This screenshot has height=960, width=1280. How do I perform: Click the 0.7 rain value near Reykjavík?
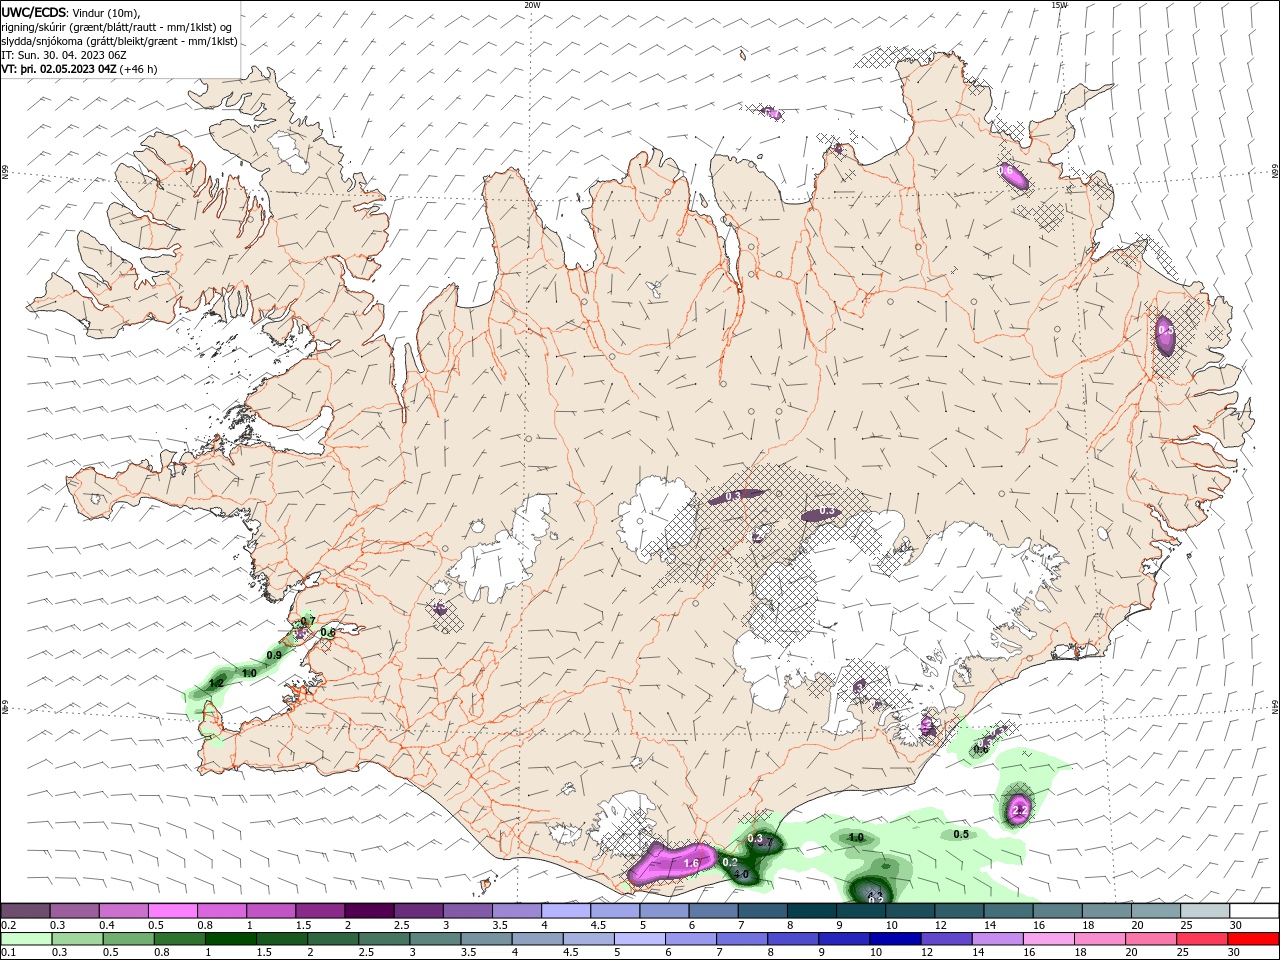click(308, 622)
